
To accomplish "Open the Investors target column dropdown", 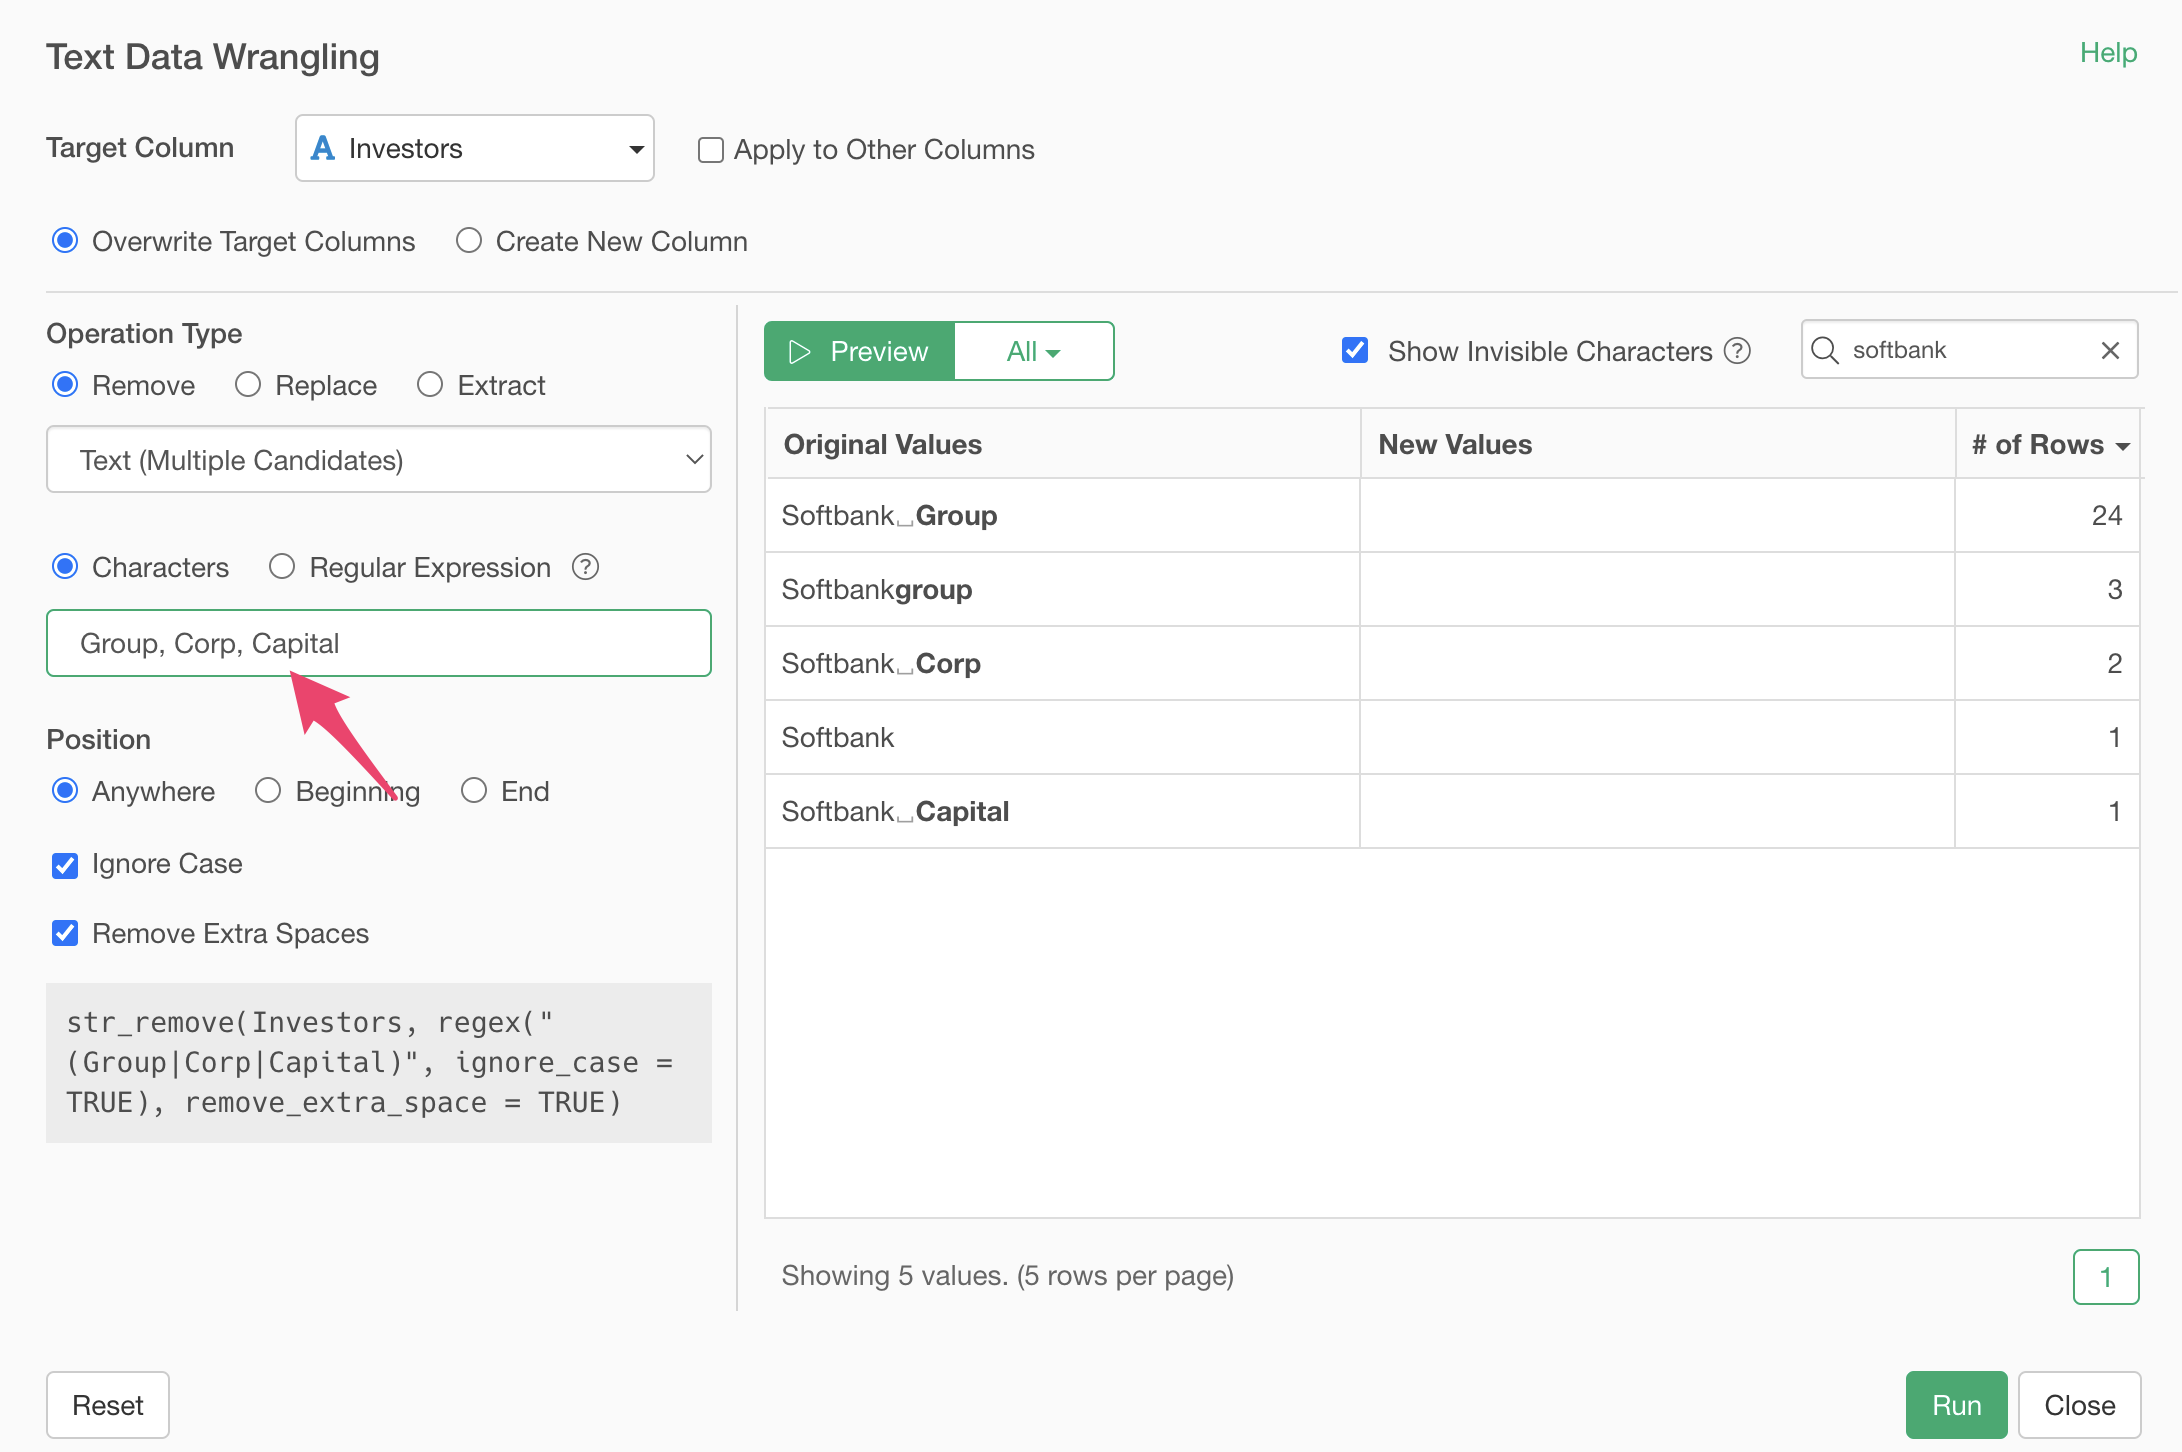I will (x=474, y=148).
